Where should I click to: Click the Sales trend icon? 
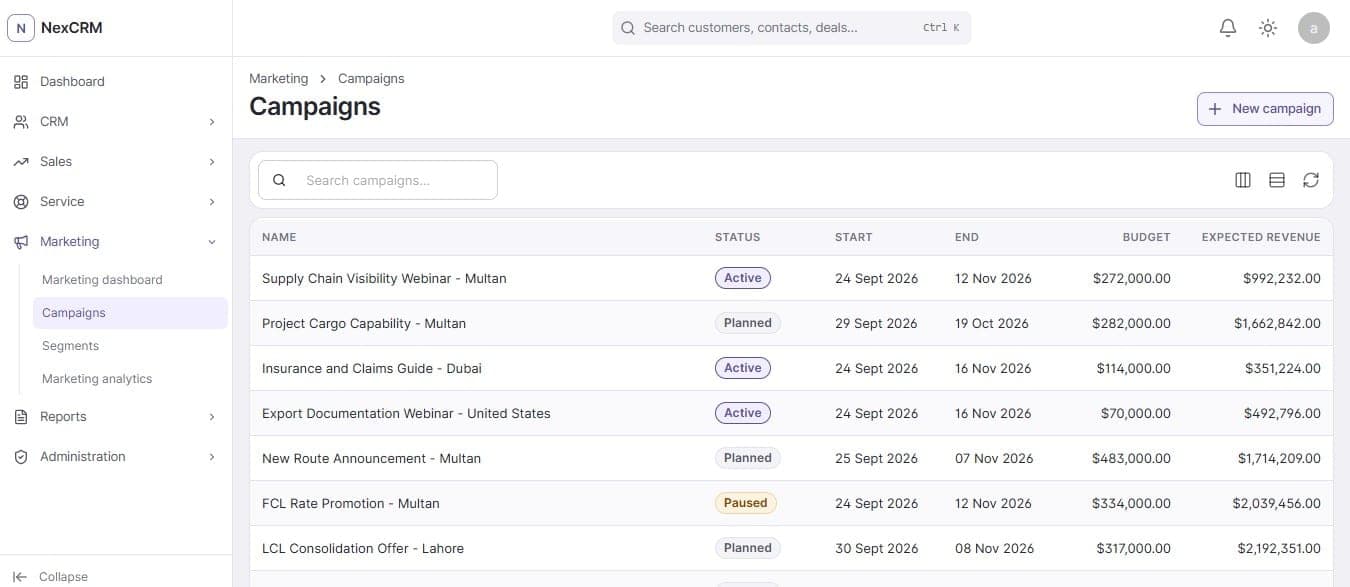(21, 162)
